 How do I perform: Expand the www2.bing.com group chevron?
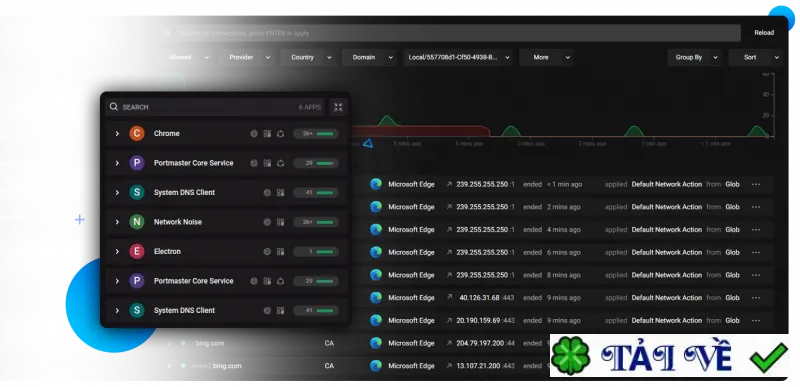coord(169,366)
